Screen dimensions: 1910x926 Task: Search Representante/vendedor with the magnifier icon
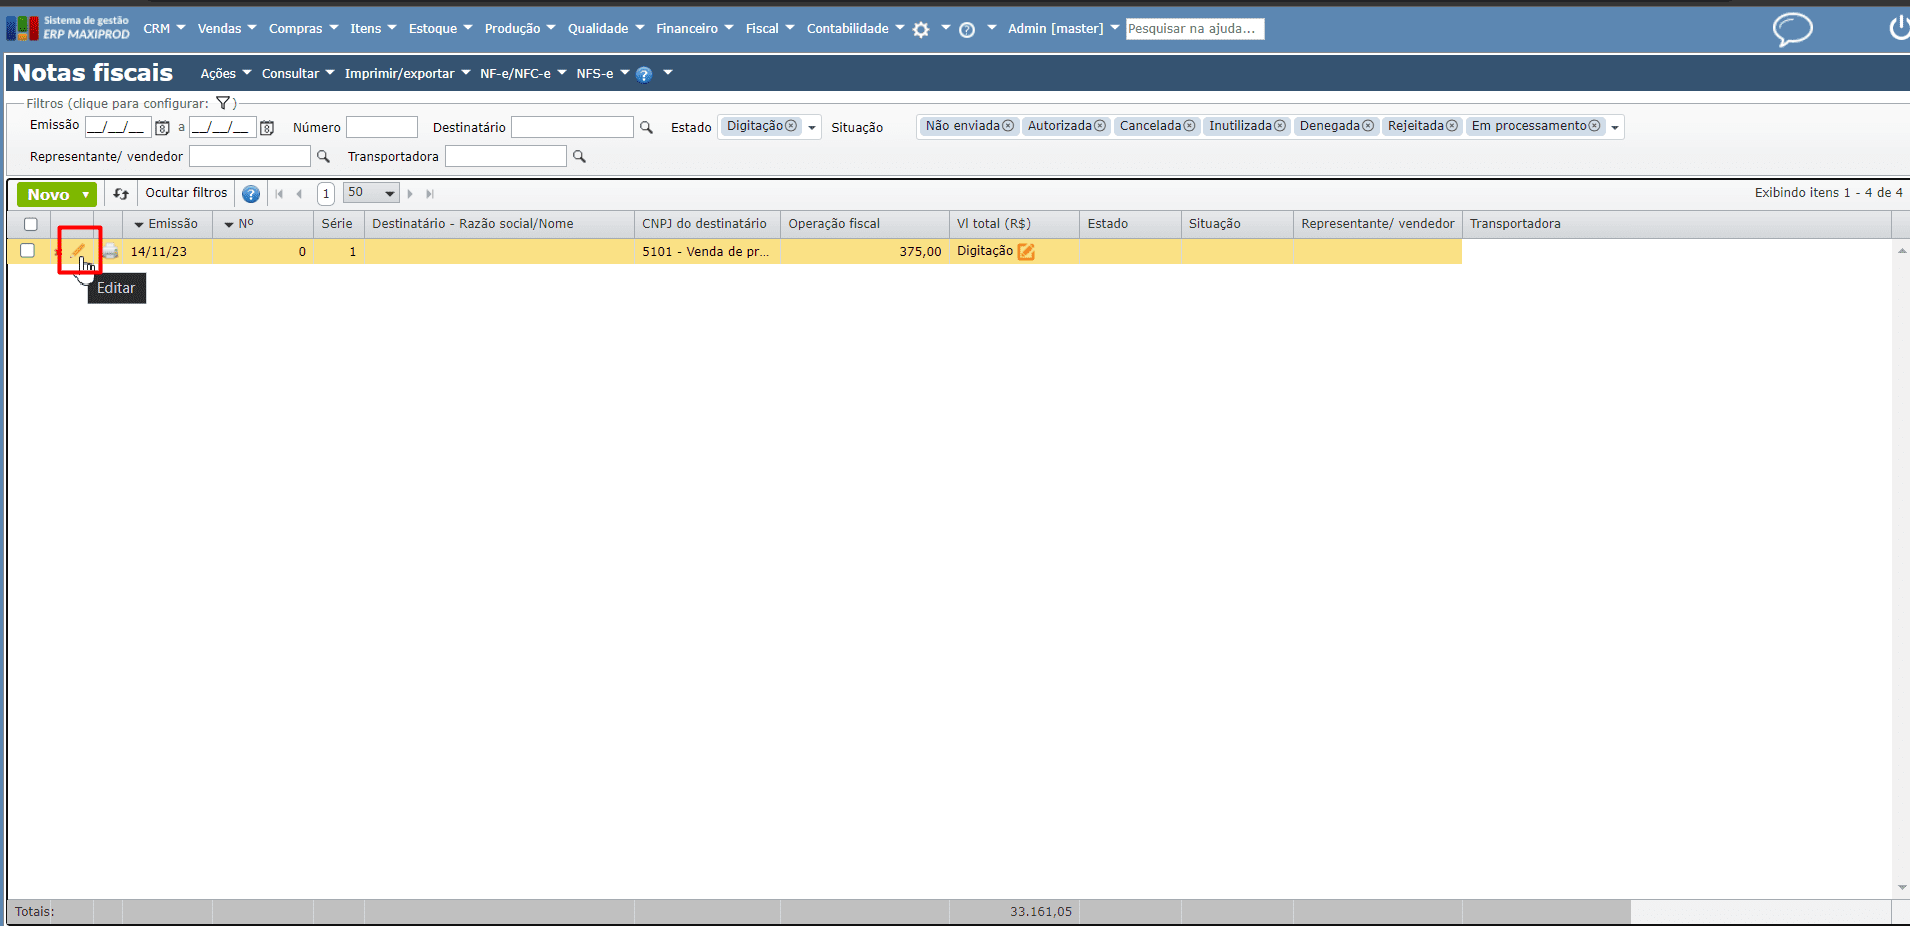point(323,157)
